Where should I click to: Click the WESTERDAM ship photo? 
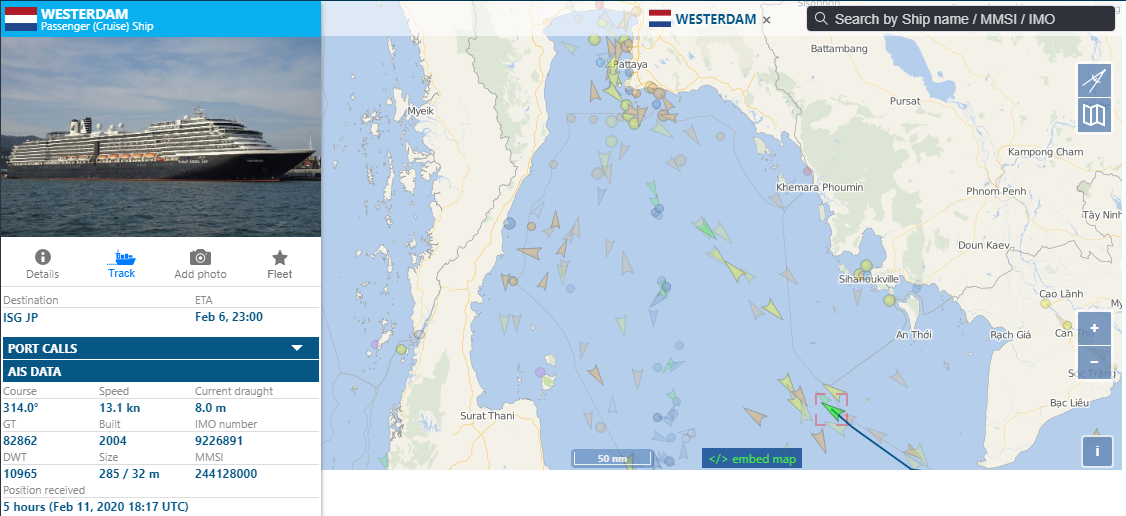[x=161, y=136]
